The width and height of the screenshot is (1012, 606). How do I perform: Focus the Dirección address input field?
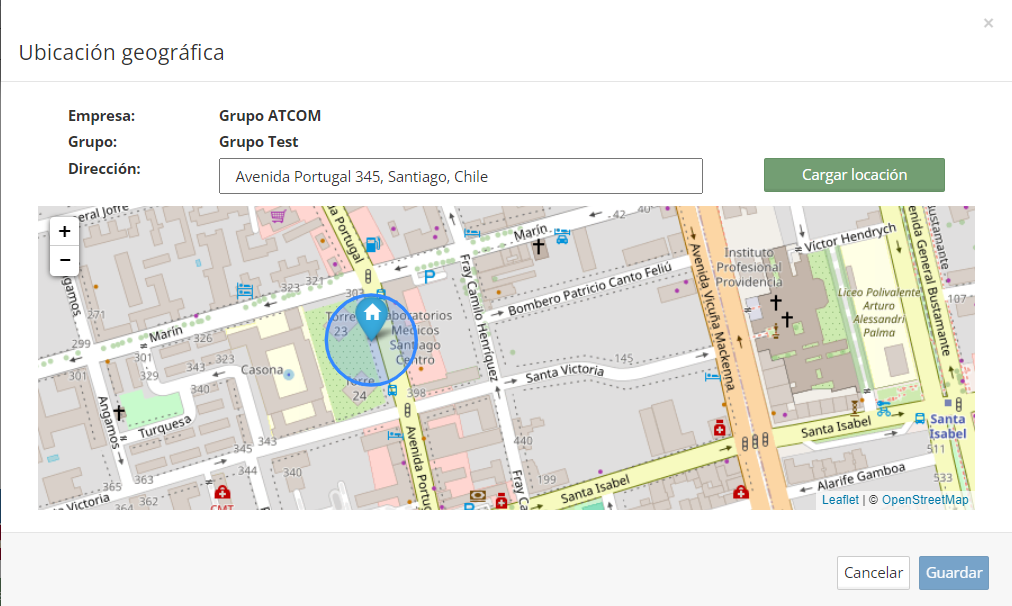[x=460, y=176]
